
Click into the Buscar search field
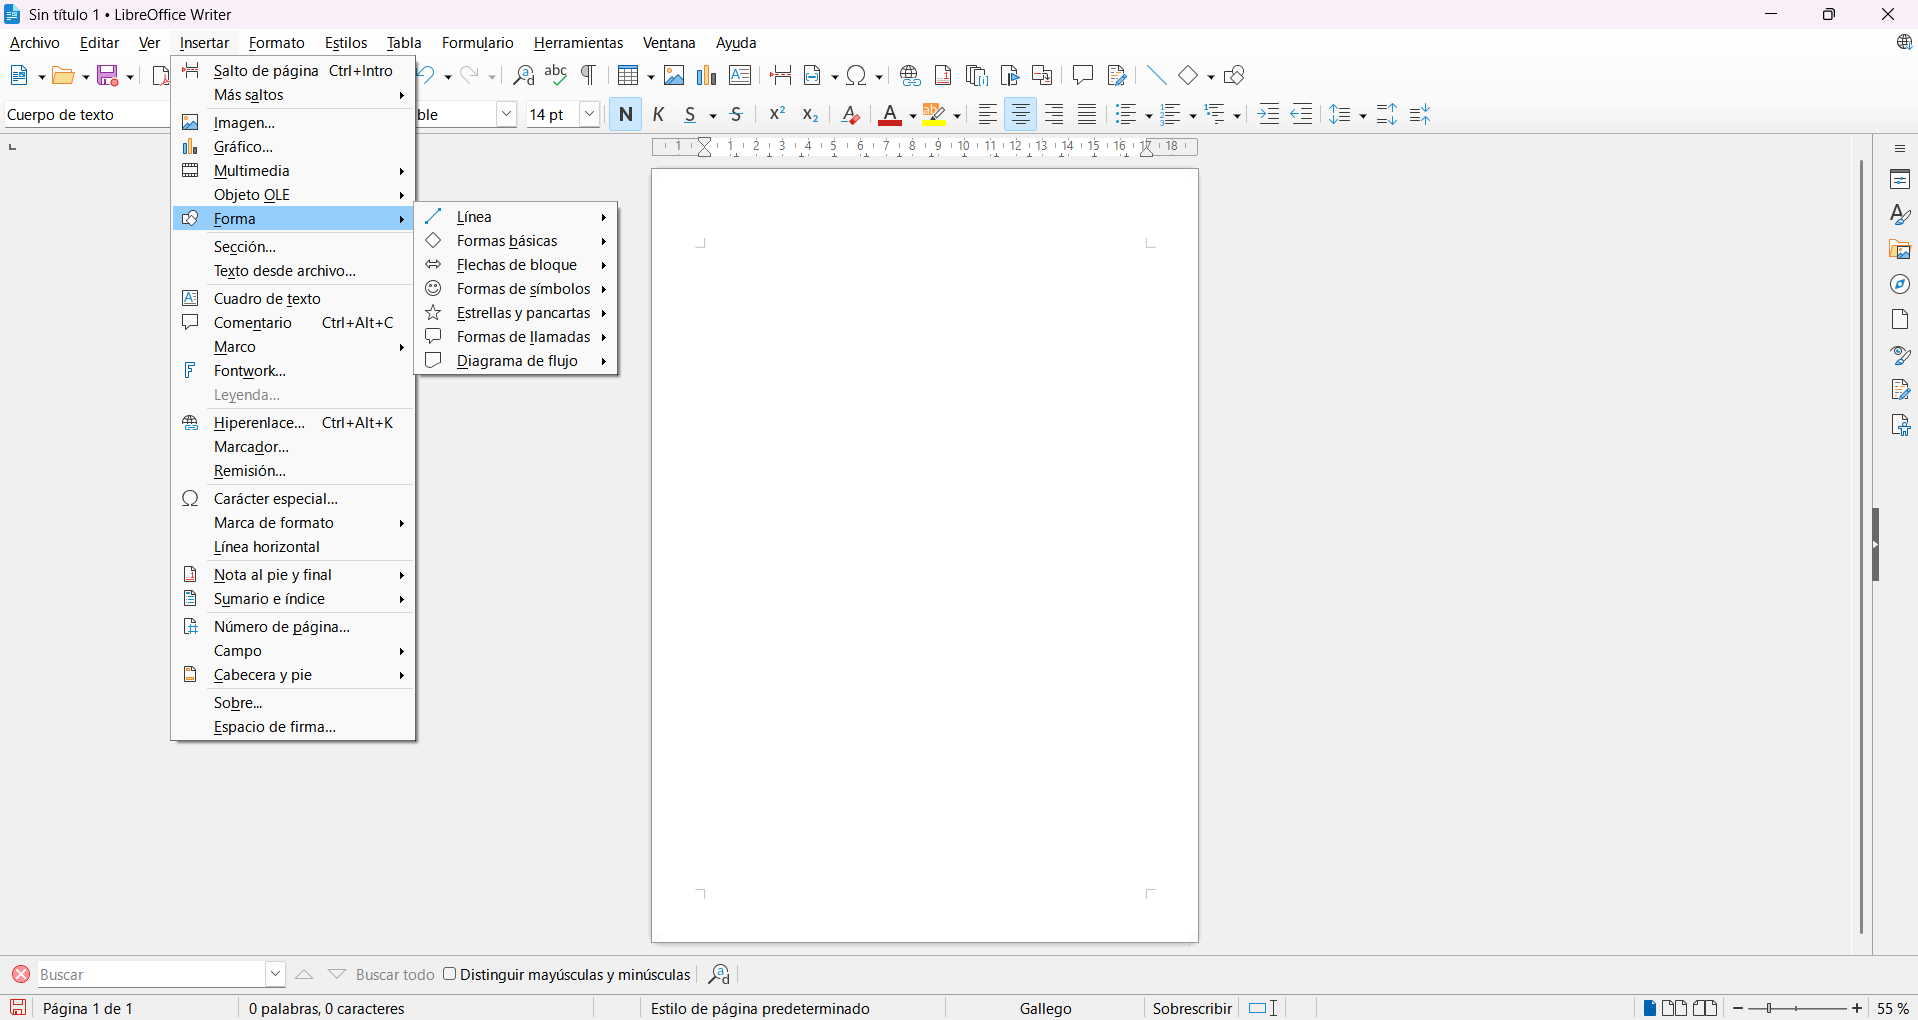(150, 974)
